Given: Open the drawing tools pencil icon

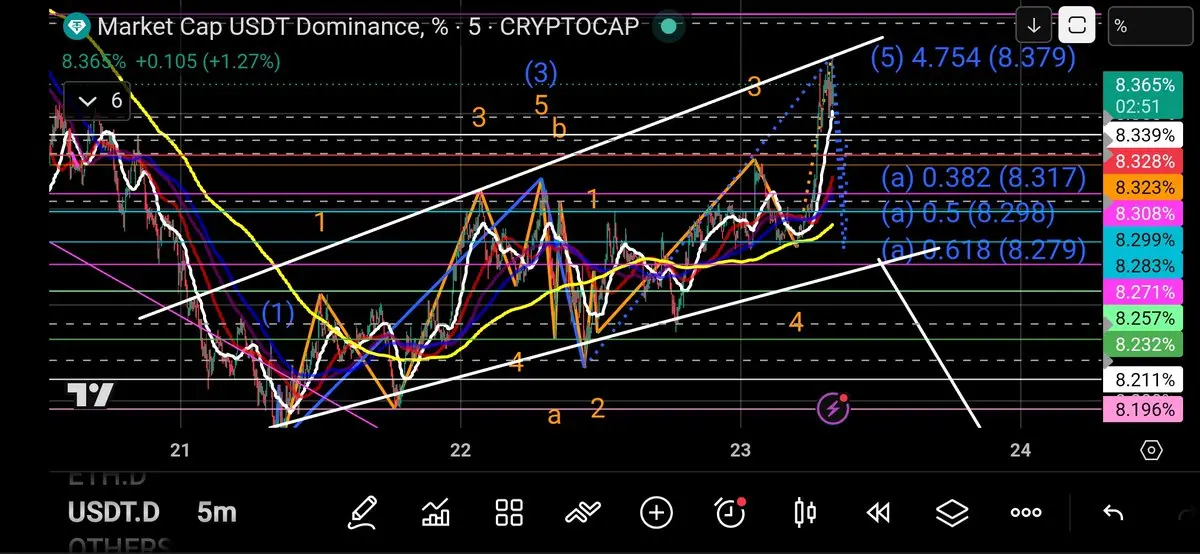Looking at the screenshot, I should [362, 513].
